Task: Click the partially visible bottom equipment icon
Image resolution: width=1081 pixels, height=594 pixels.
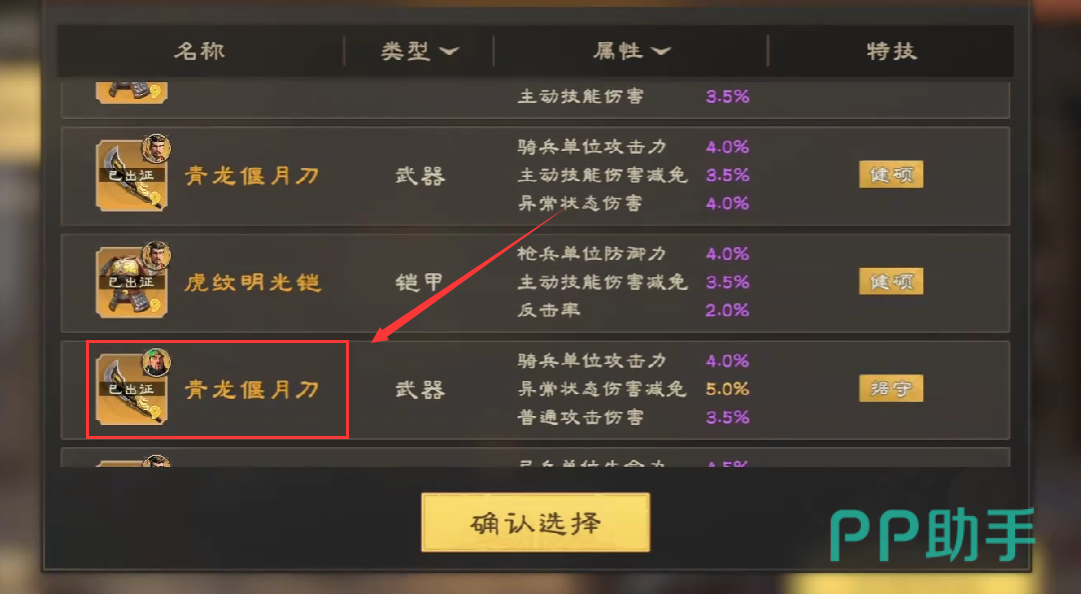Action: pyautogui.click(x=133, y=461)
